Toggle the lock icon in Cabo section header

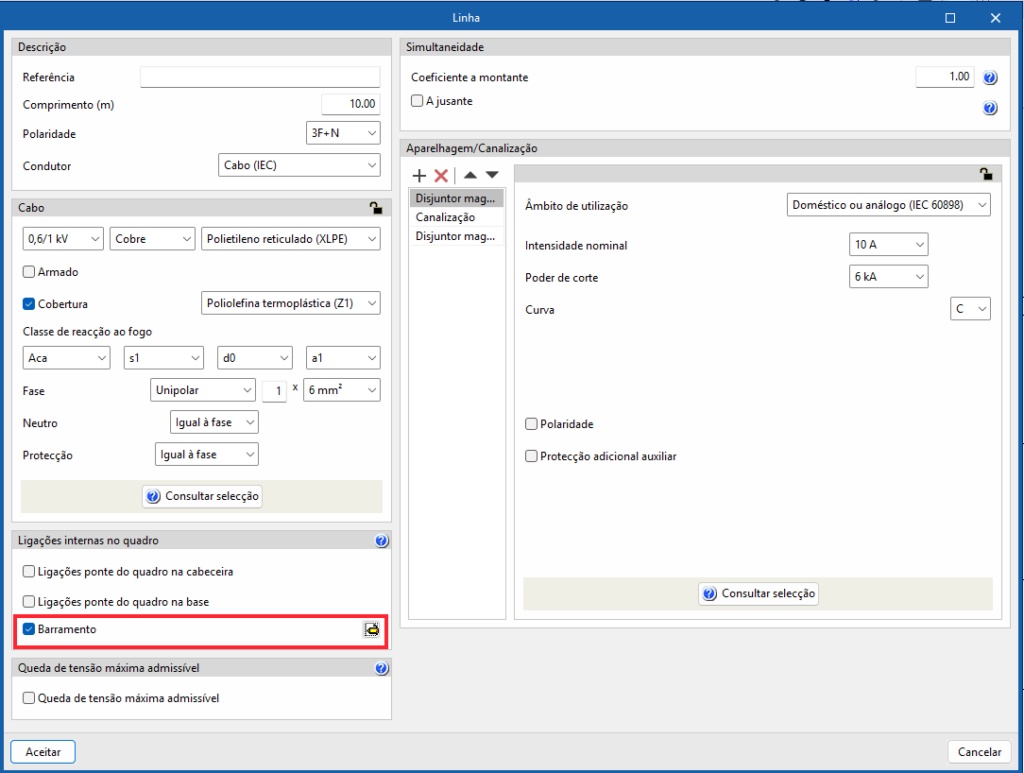click(376, 208)
